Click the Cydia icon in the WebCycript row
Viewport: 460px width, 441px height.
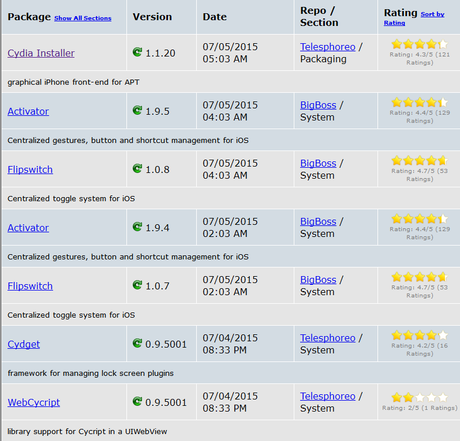point(137,401)
